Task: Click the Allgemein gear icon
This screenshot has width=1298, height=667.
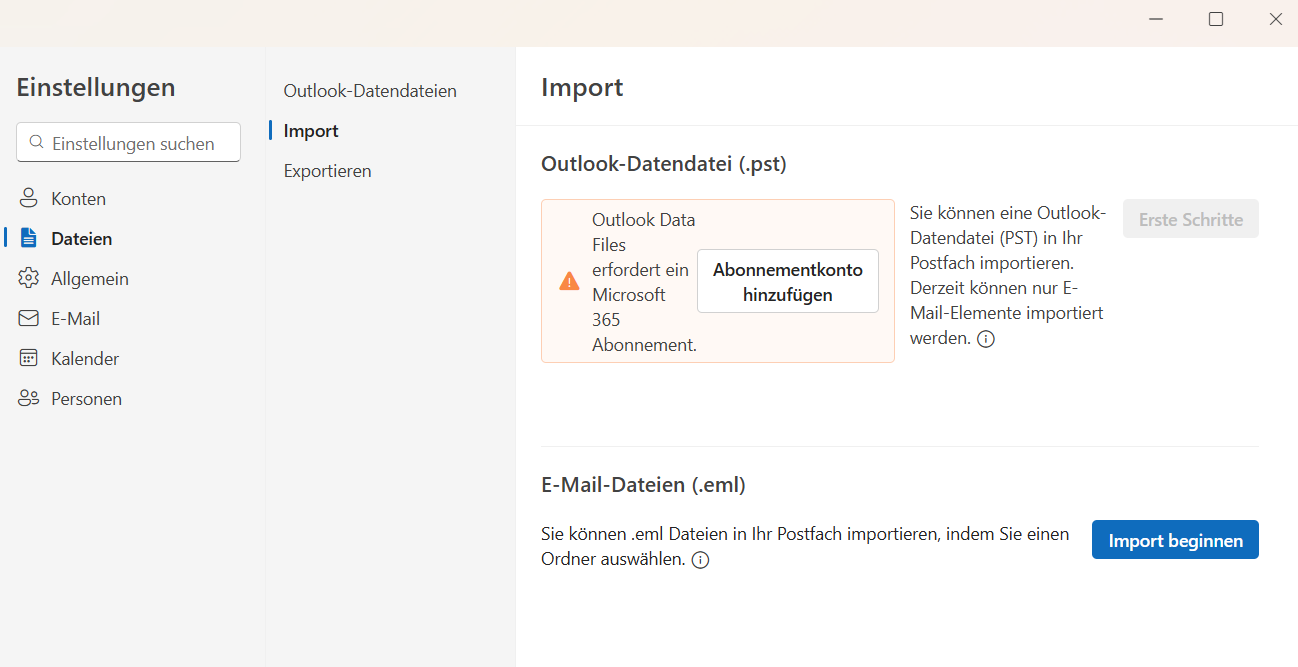Action: (28, 278)
